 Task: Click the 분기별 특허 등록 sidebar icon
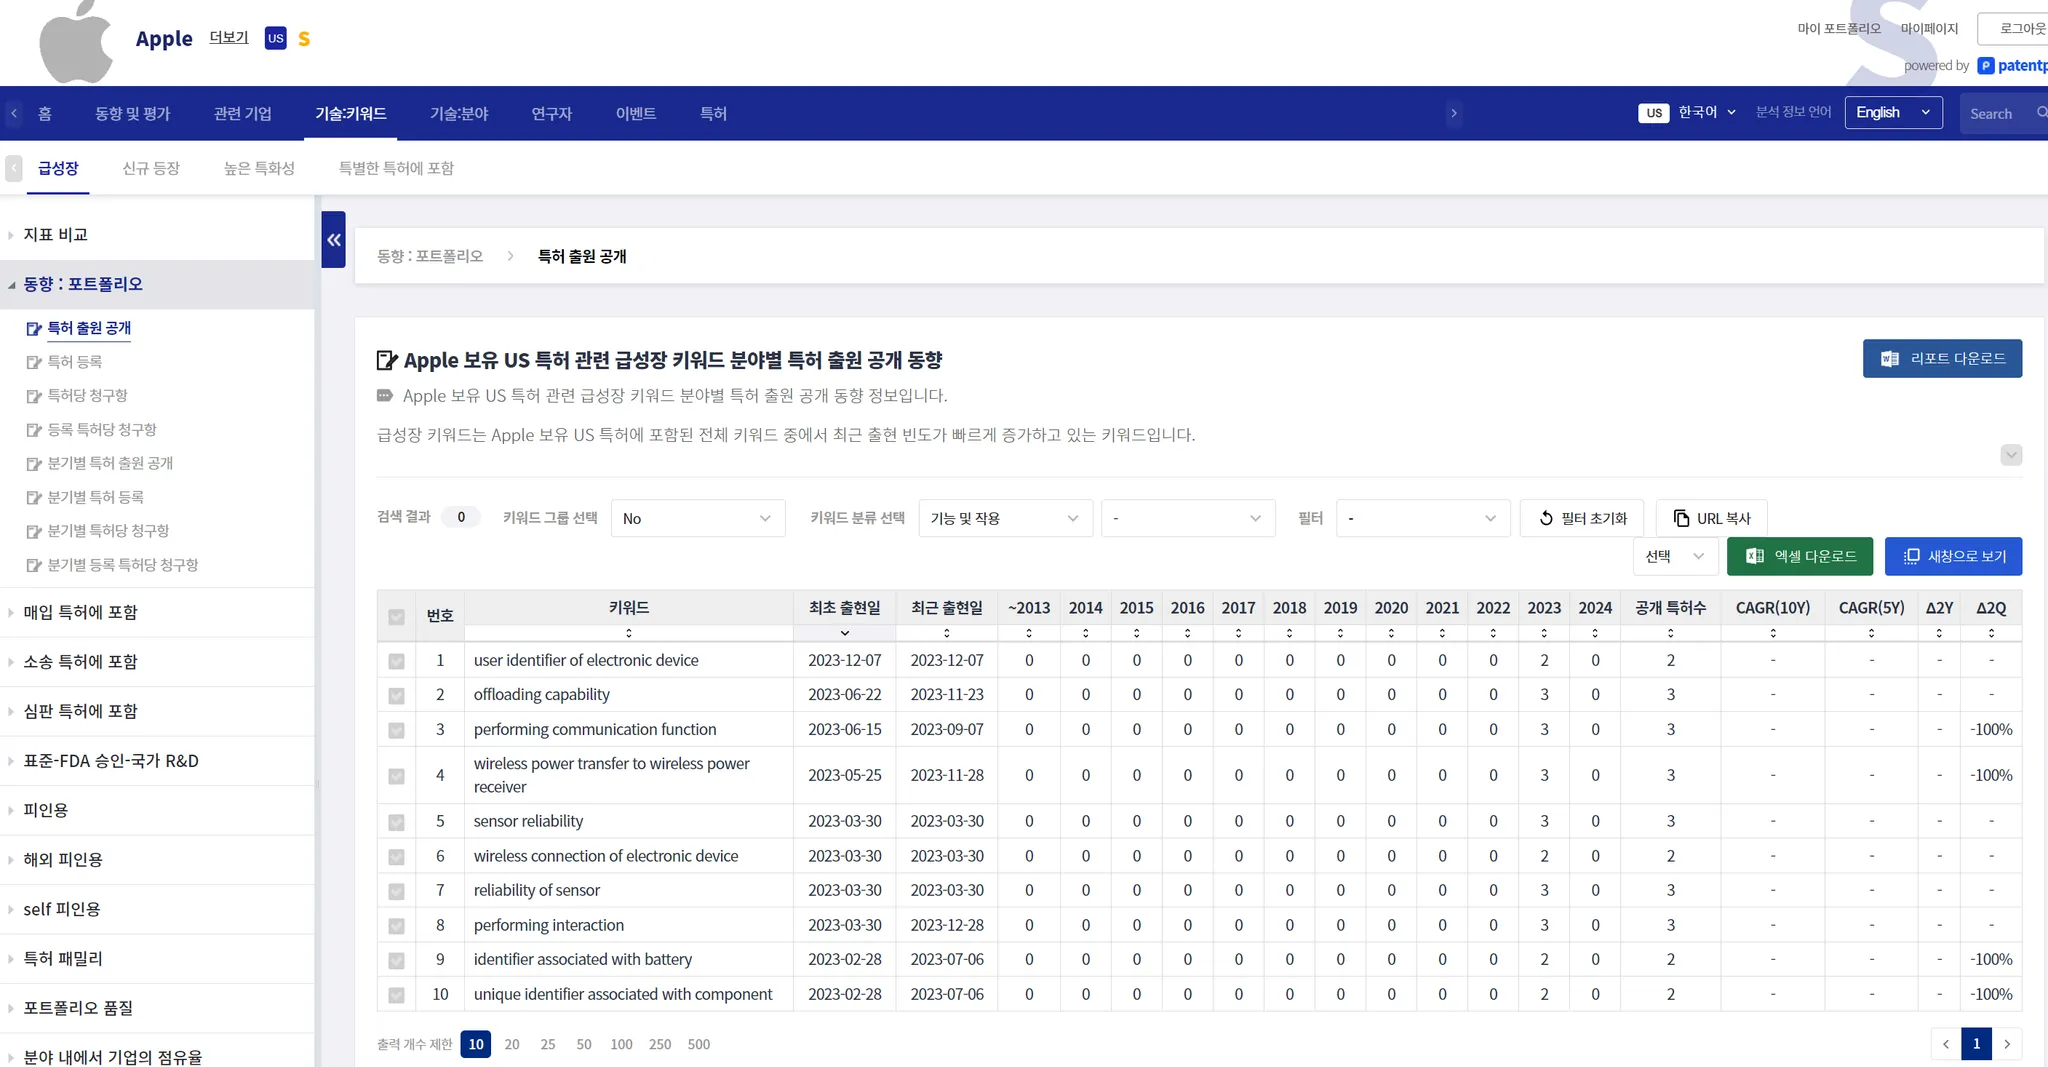coord(34,498)
